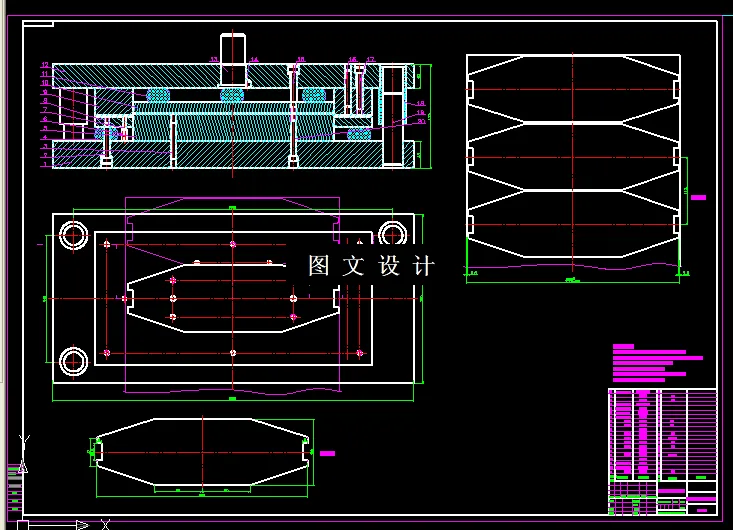Select part balloon number 17
Viewport: 733px width, 530px height.
pyautogui.click(x=371, y=59)
